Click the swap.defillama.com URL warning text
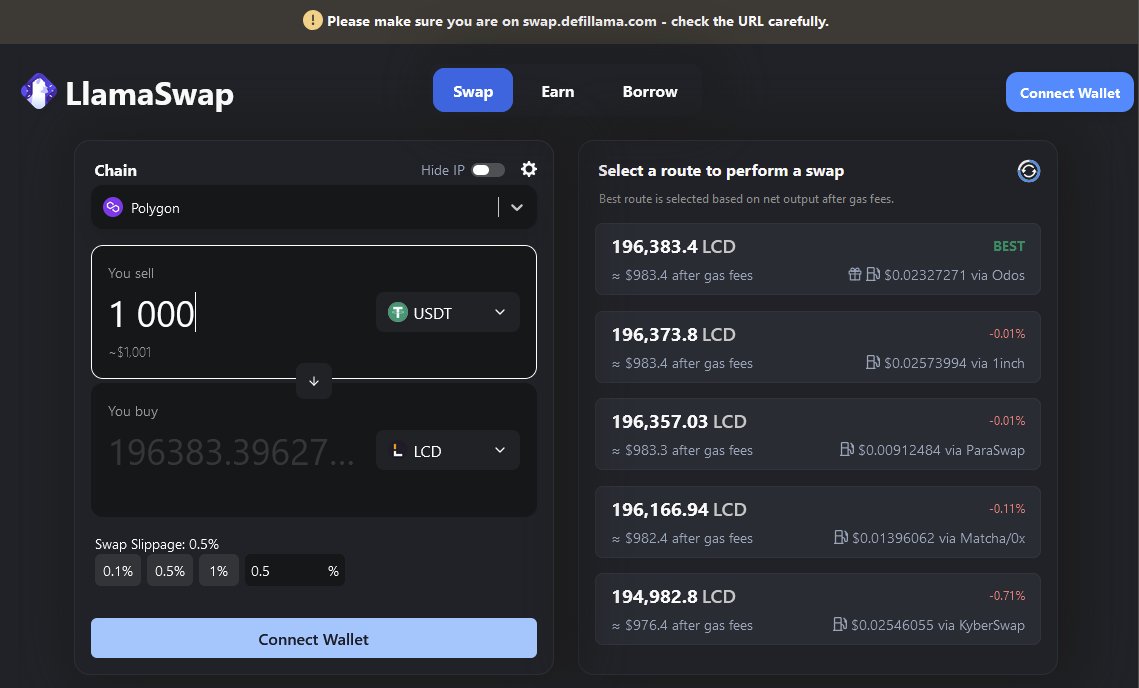 pos(577,21)
